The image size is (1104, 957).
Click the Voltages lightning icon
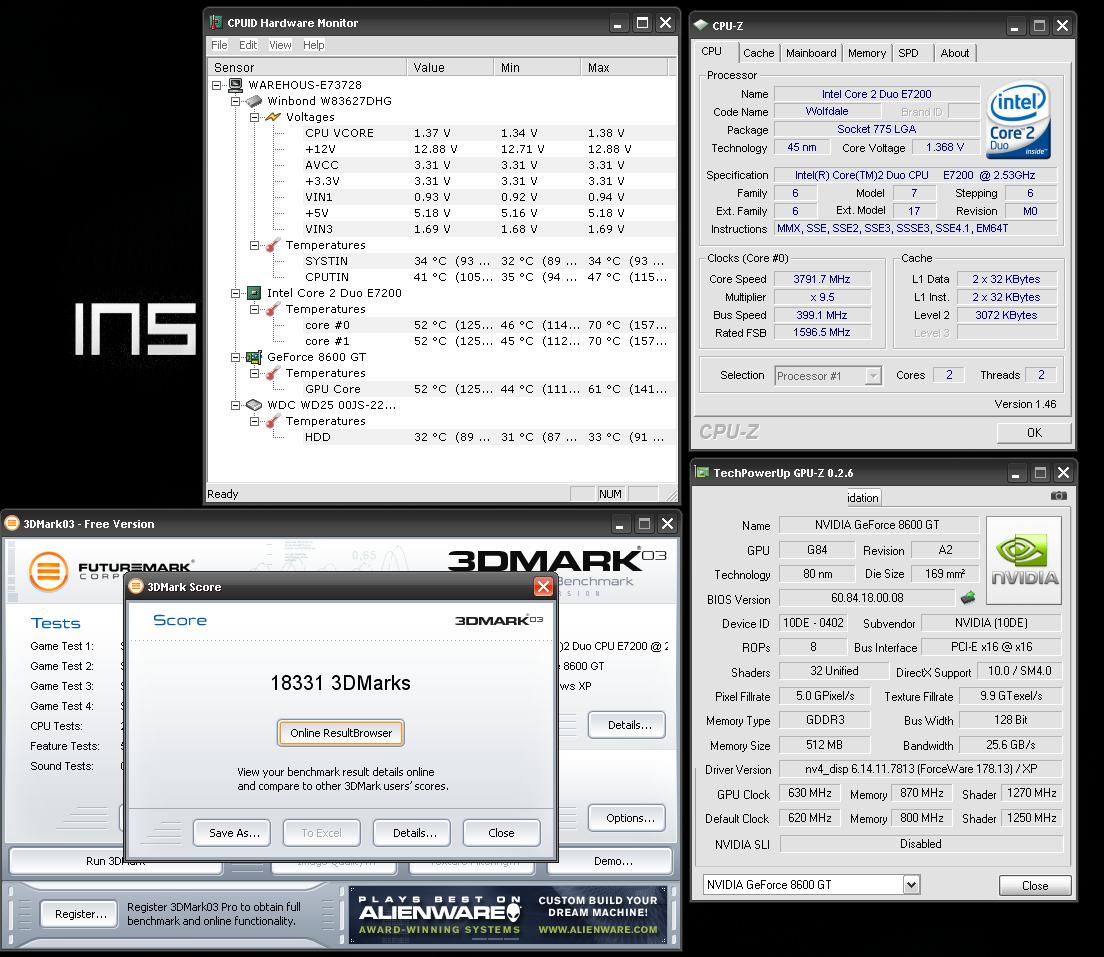pyautogui.click(x=272, y=117)
